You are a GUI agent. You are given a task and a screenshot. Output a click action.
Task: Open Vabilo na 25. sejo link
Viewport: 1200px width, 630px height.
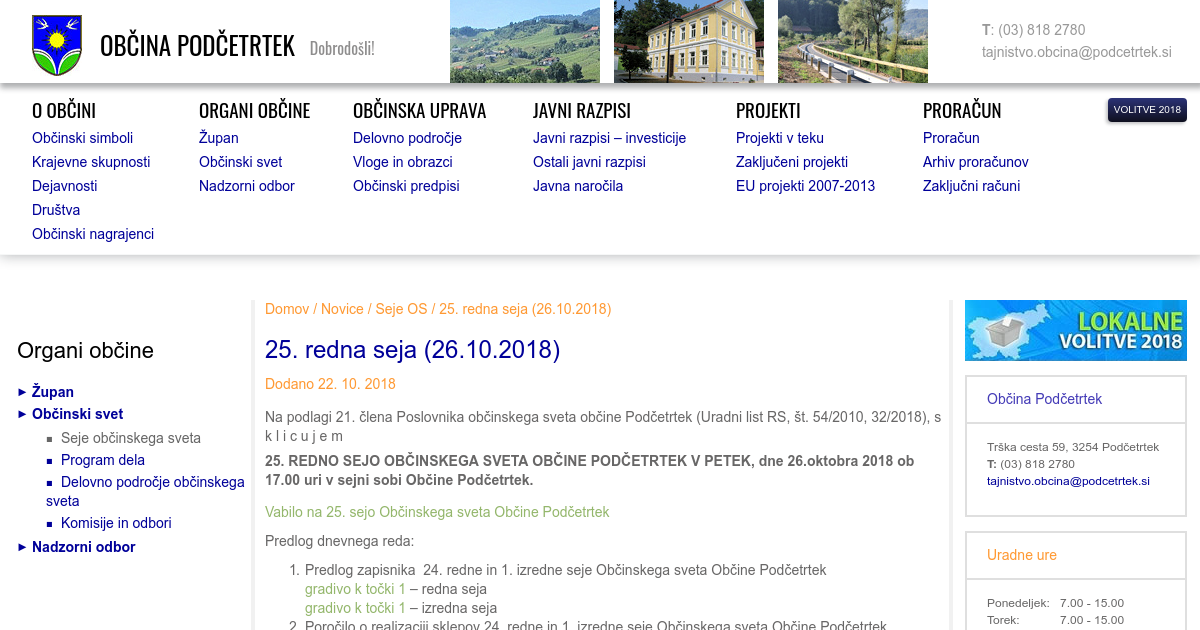pyautogui.click(x=436, y=512)
